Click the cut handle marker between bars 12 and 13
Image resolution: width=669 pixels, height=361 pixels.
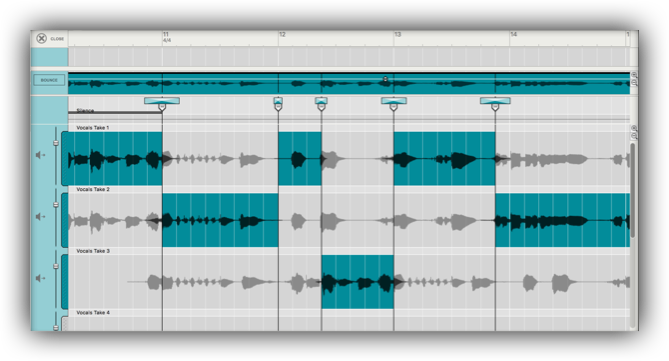(x=321, y=108)
